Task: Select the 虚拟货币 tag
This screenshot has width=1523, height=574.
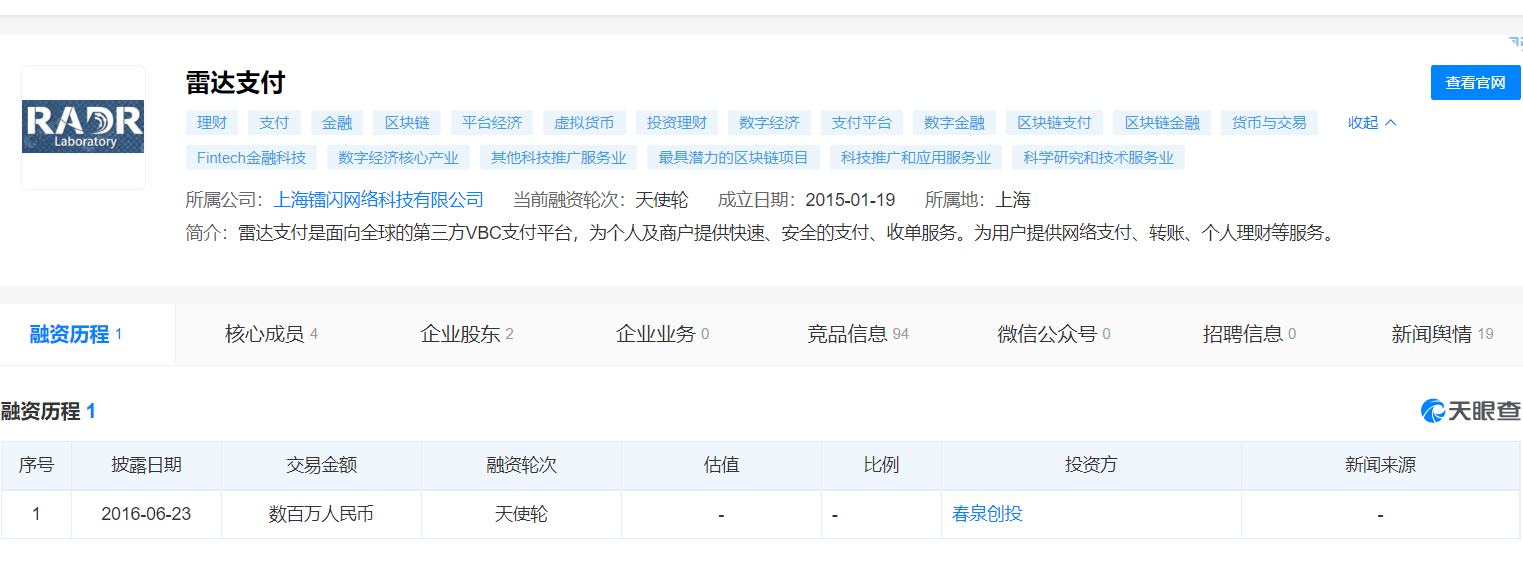Action: pos(585,123)
